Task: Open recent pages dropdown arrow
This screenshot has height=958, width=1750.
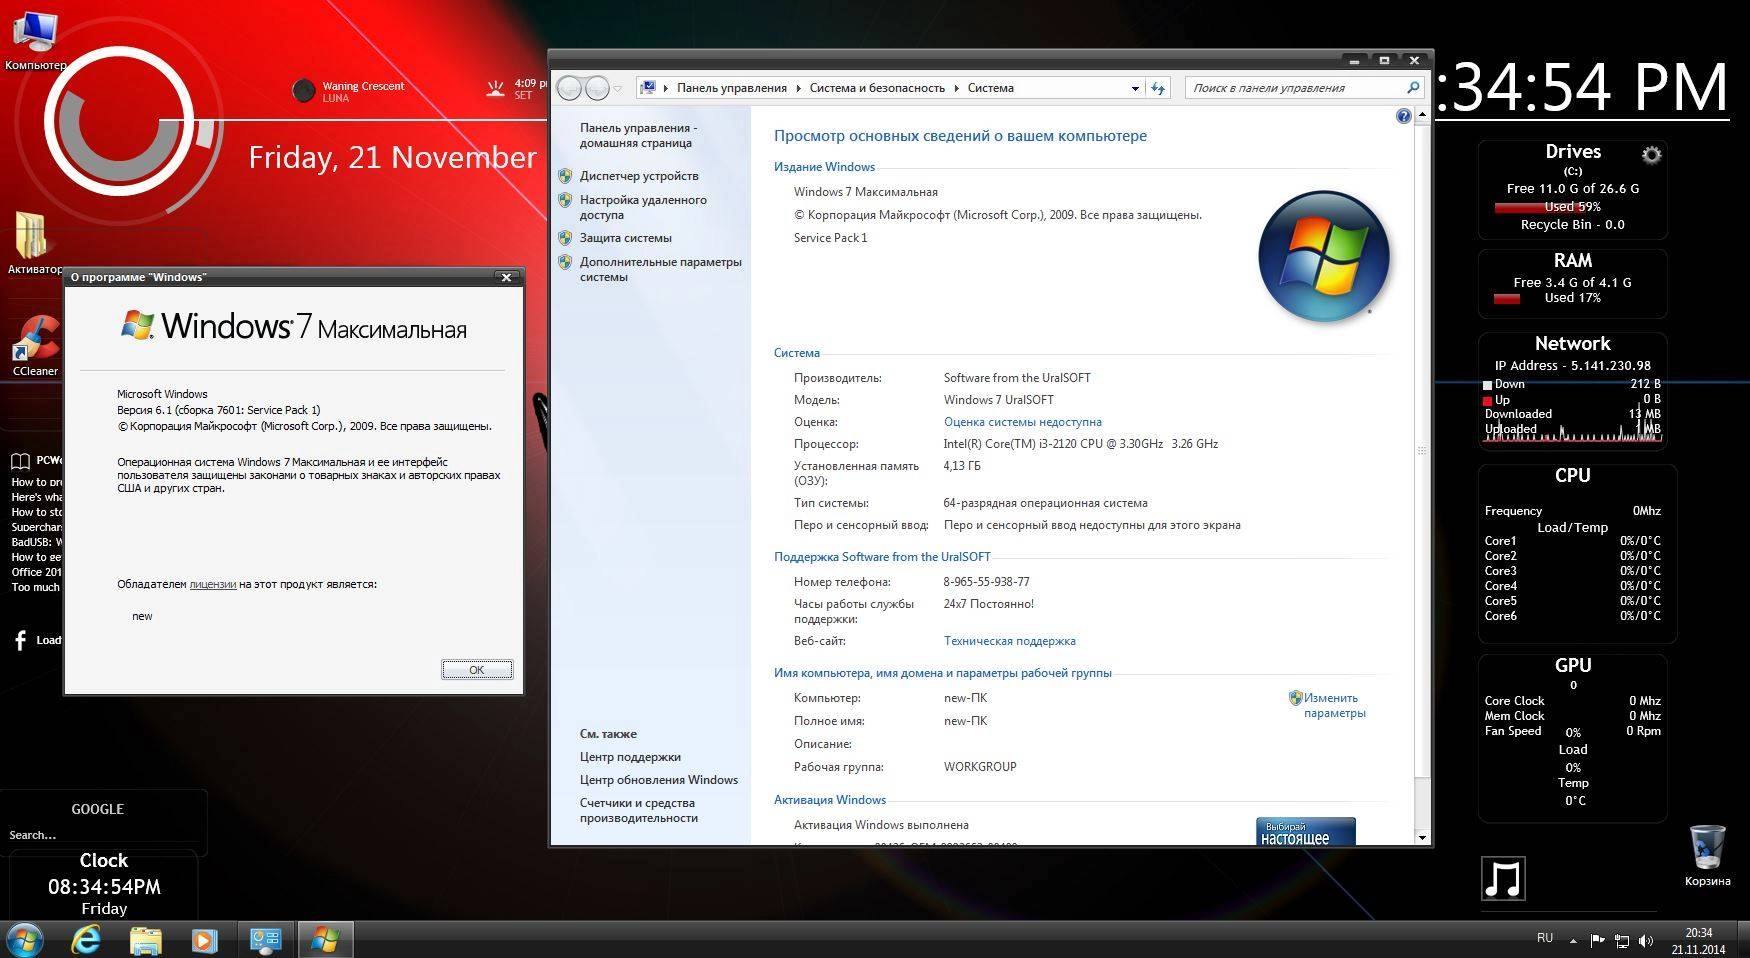Action: click(618, 89)
